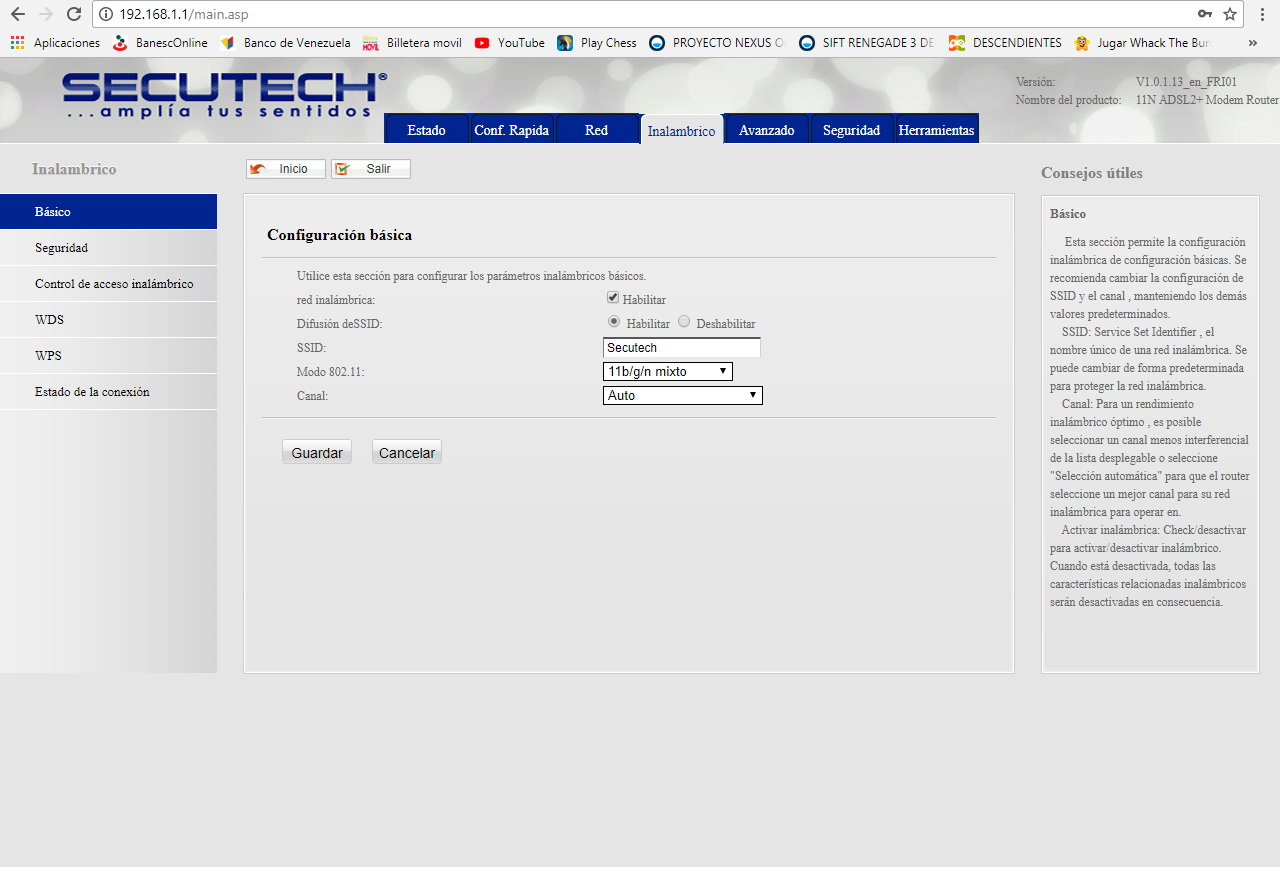Click the SSID input field
The image size is (1280, 877).
(x=681, y=347)
